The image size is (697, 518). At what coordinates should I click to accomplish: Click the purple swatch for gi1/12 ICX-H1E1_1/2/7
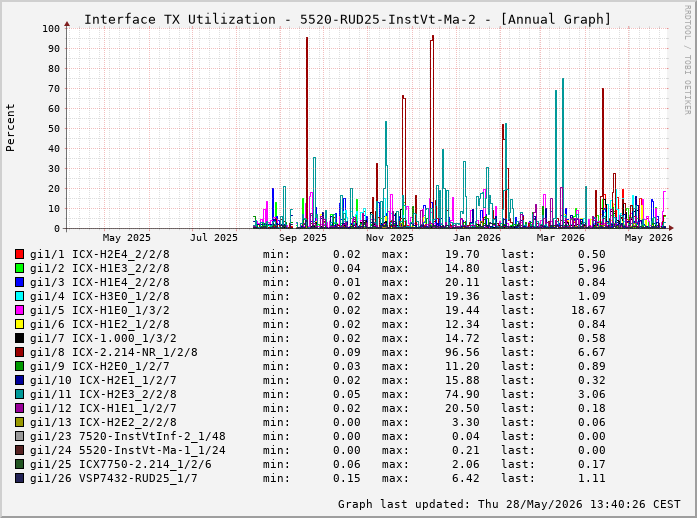[19, 408]
